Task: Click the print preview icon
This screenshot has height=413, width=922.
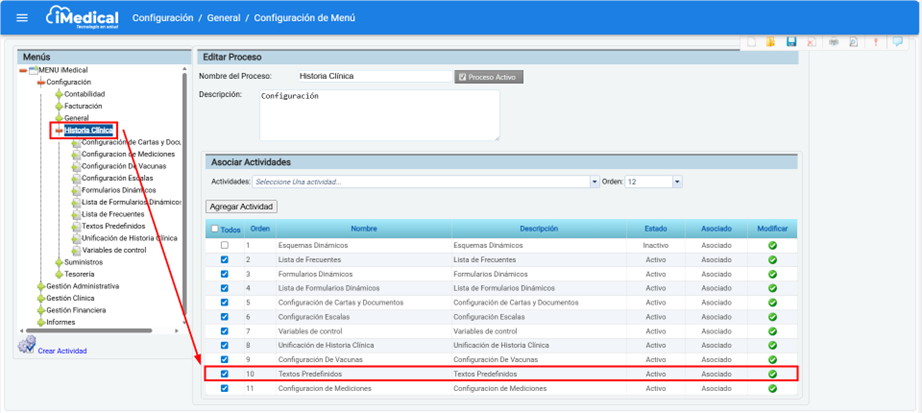Action: click(x=853, y=42)
